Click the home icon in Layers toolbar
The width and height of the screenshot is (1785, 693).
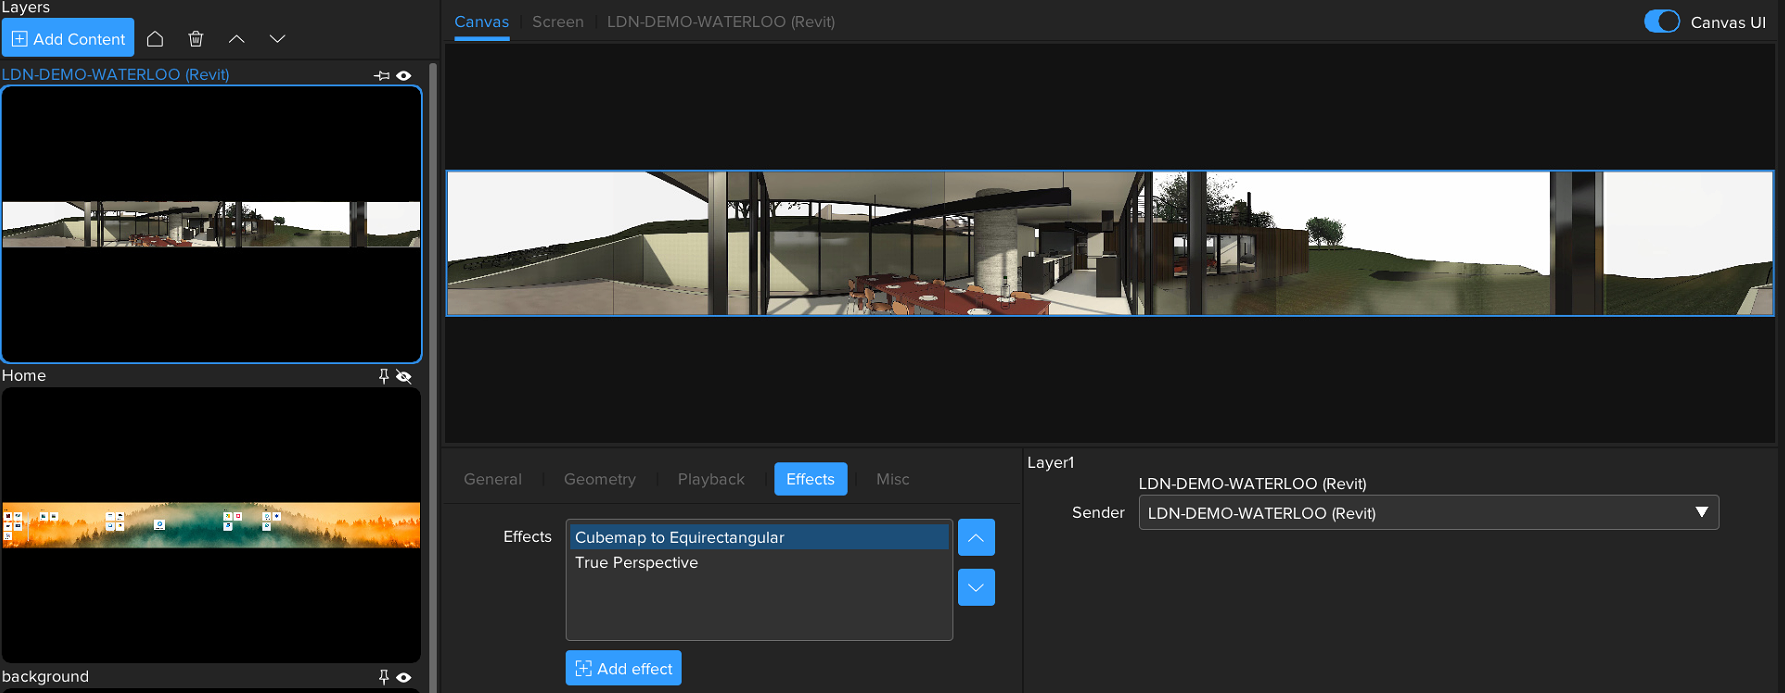pos(155,39)
